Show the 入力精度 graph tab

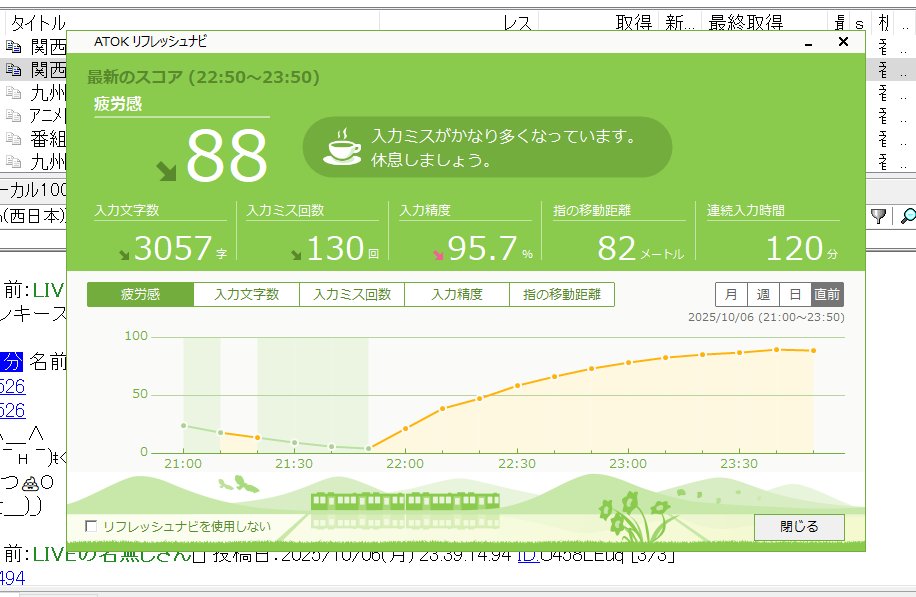pyautogui.click(x=457, y=295)
